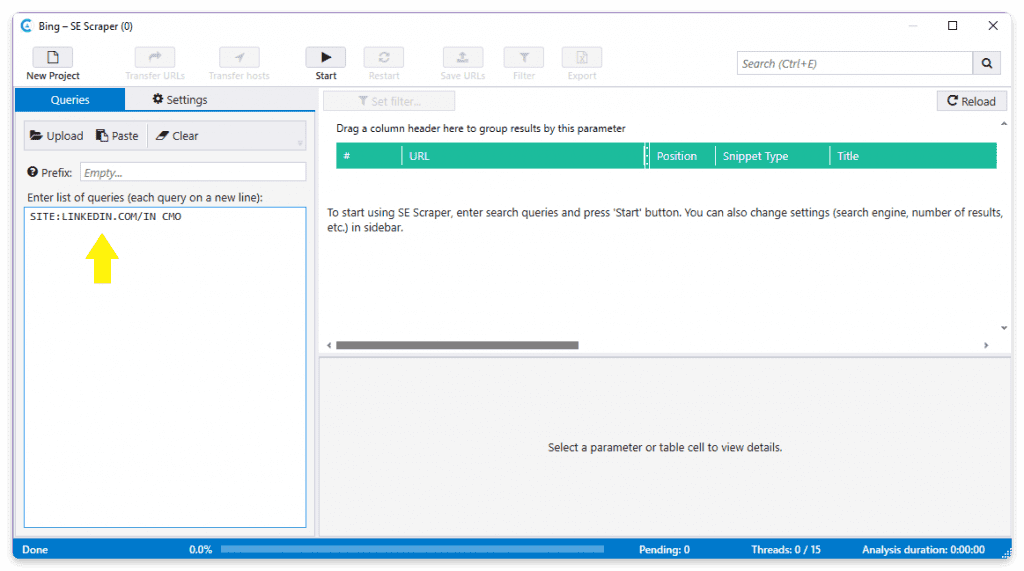Image resolution: width=1024 pixels, height=571 pixels.
Task: Click the Transfer URLs toolbar icon
Action: [x=155, y=64]
